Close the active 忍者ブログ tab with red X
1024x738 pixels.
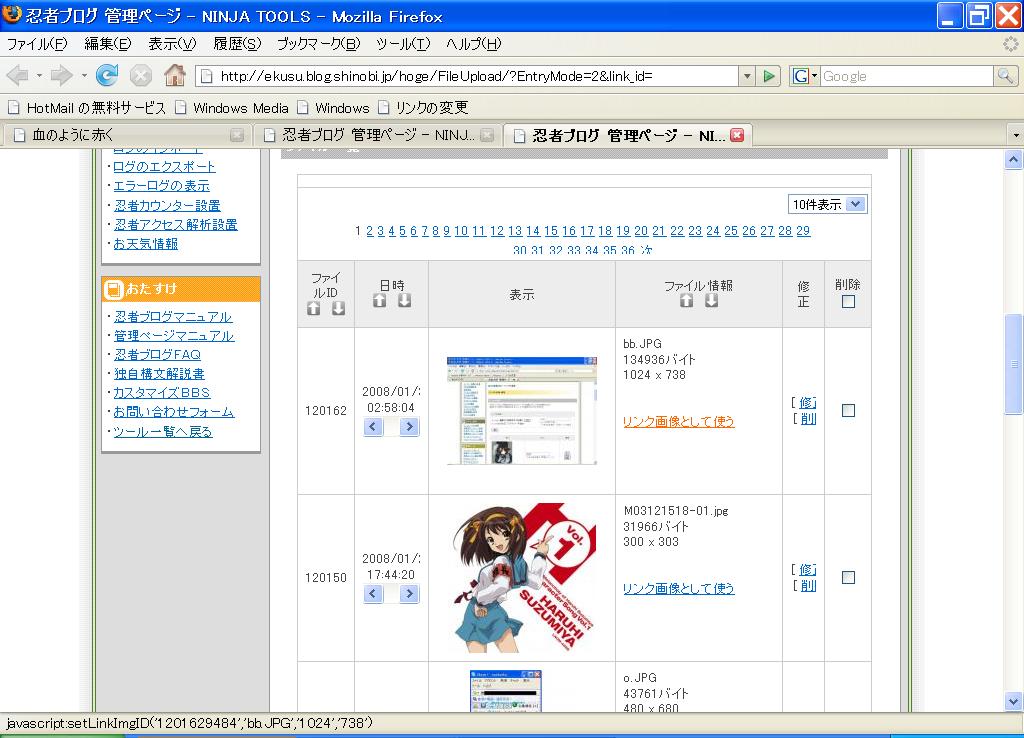(737, 135)
